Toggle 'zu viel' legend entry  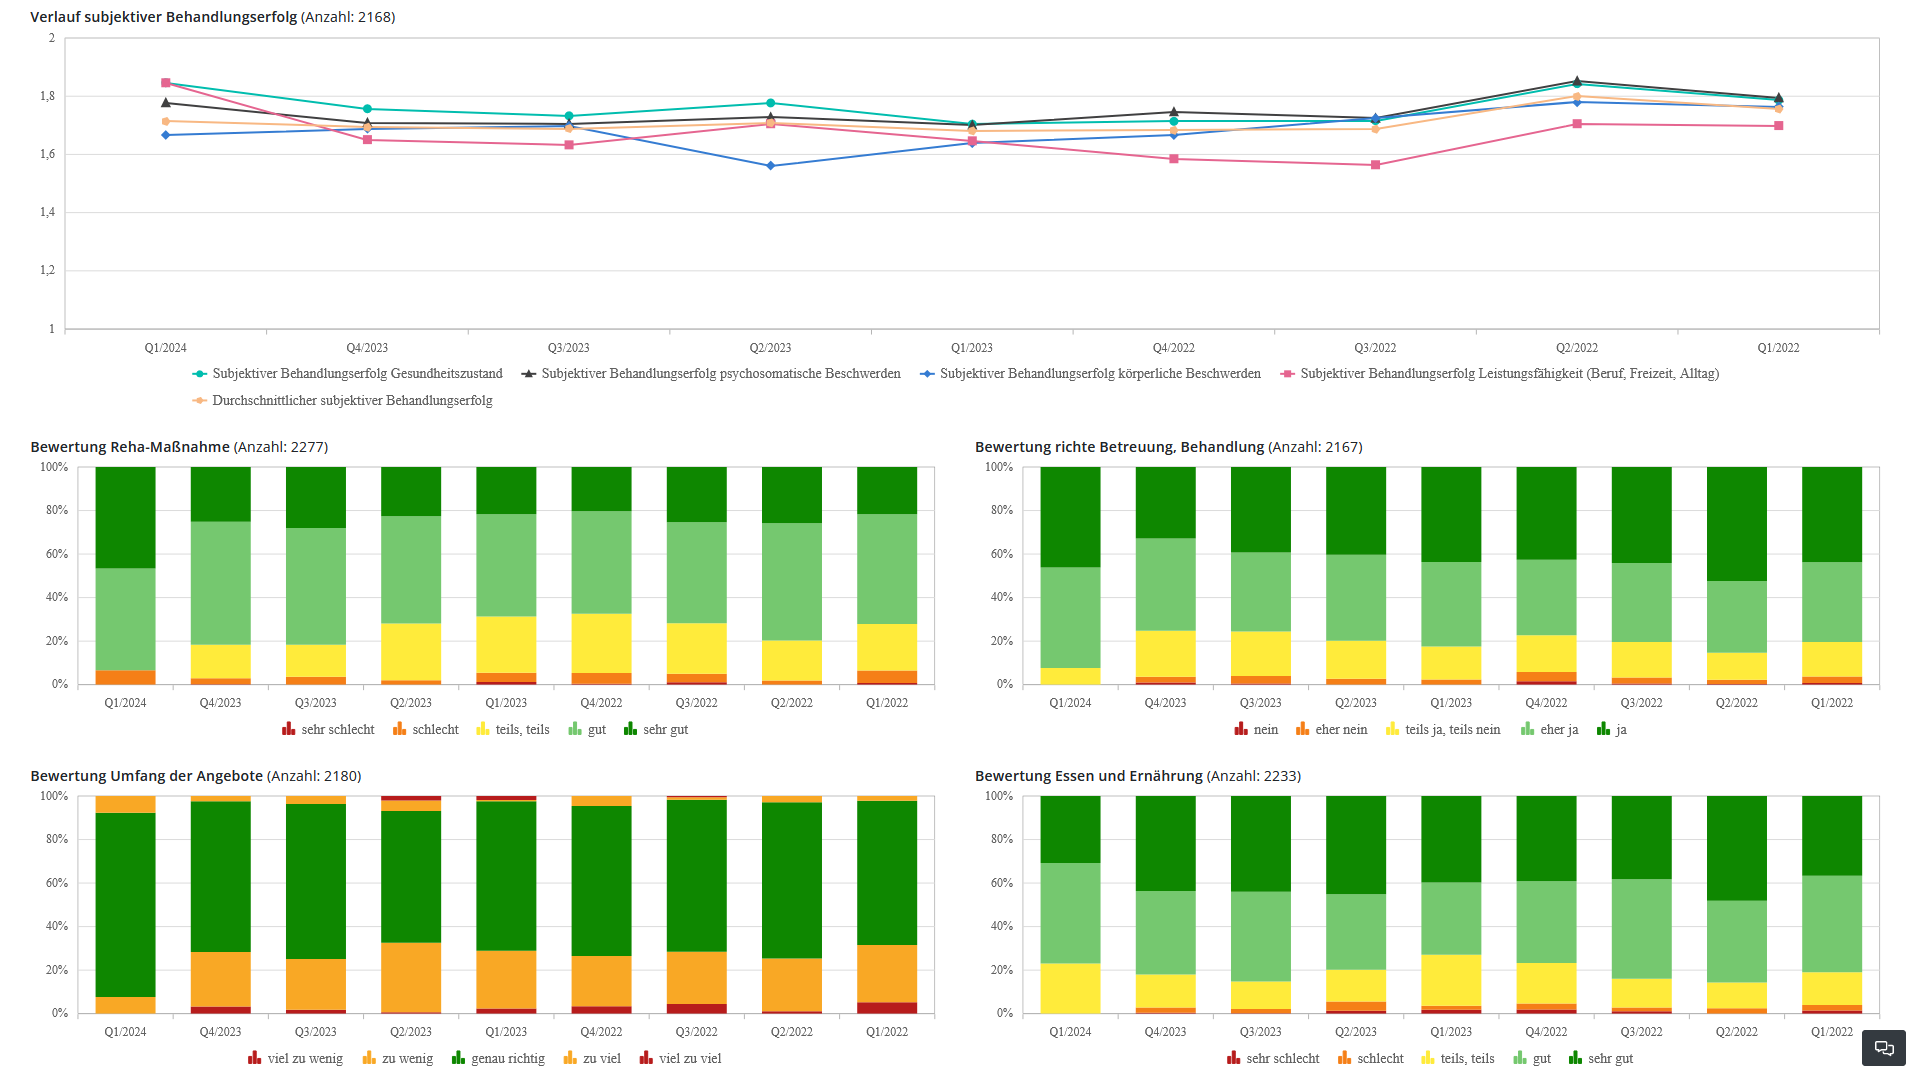click(x=592, y=1059)
